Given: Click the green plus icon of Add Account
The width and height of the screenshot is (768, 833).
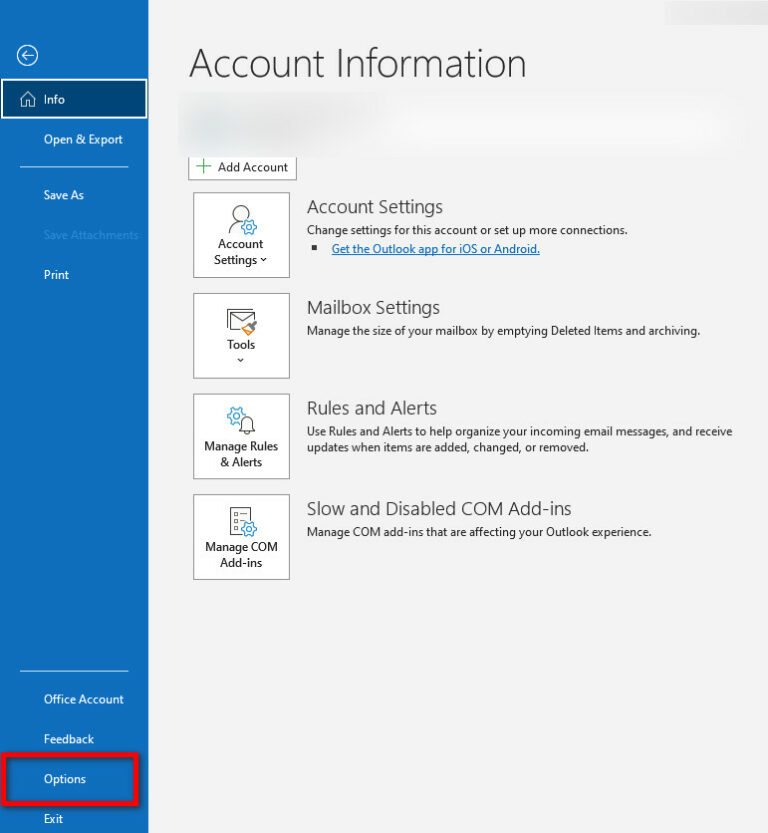Looking at the screenshot, I should [203, 166].
